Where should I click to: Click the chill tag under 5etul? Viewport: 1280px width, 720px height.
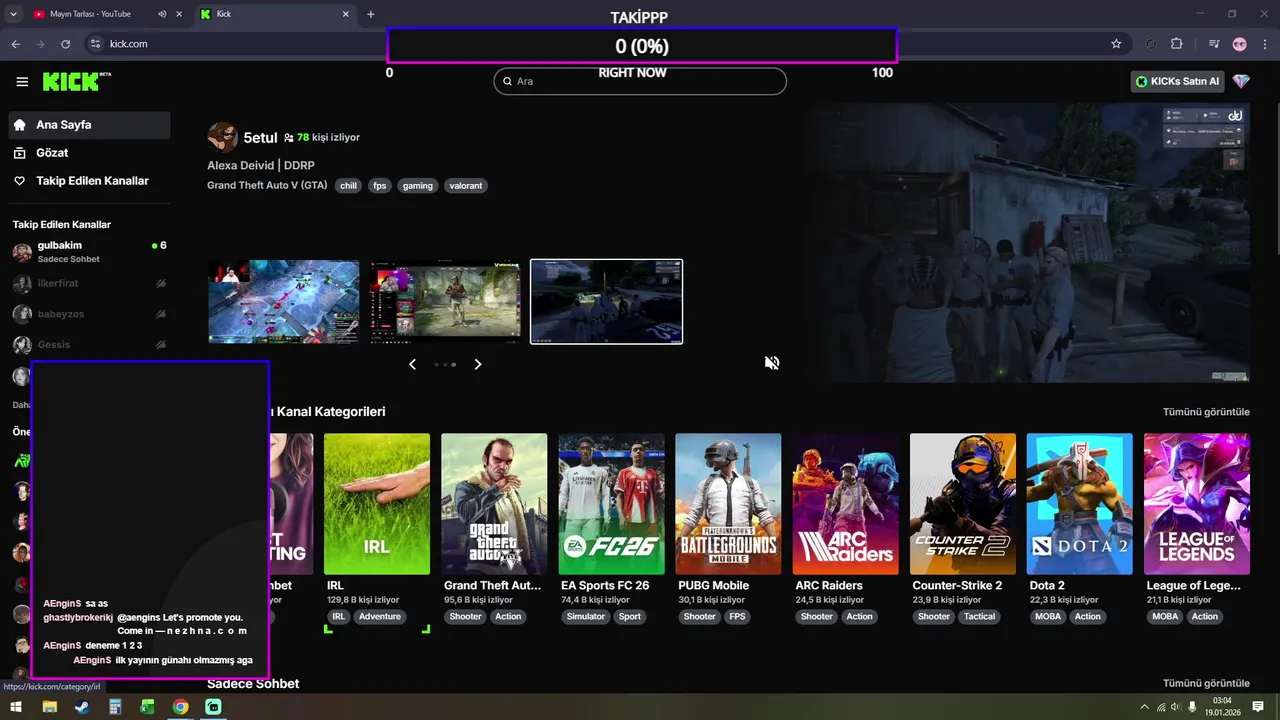[348, 186]
